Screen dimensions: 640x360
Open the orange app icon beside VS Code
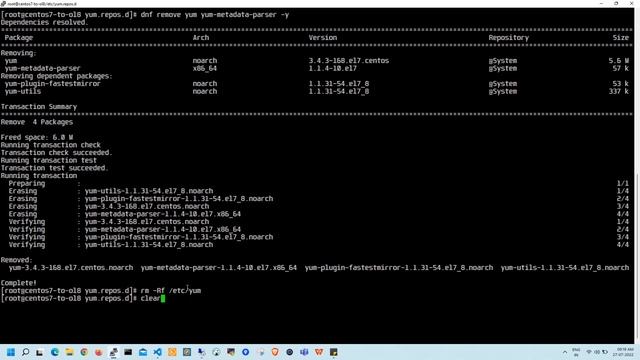(172, 352)
